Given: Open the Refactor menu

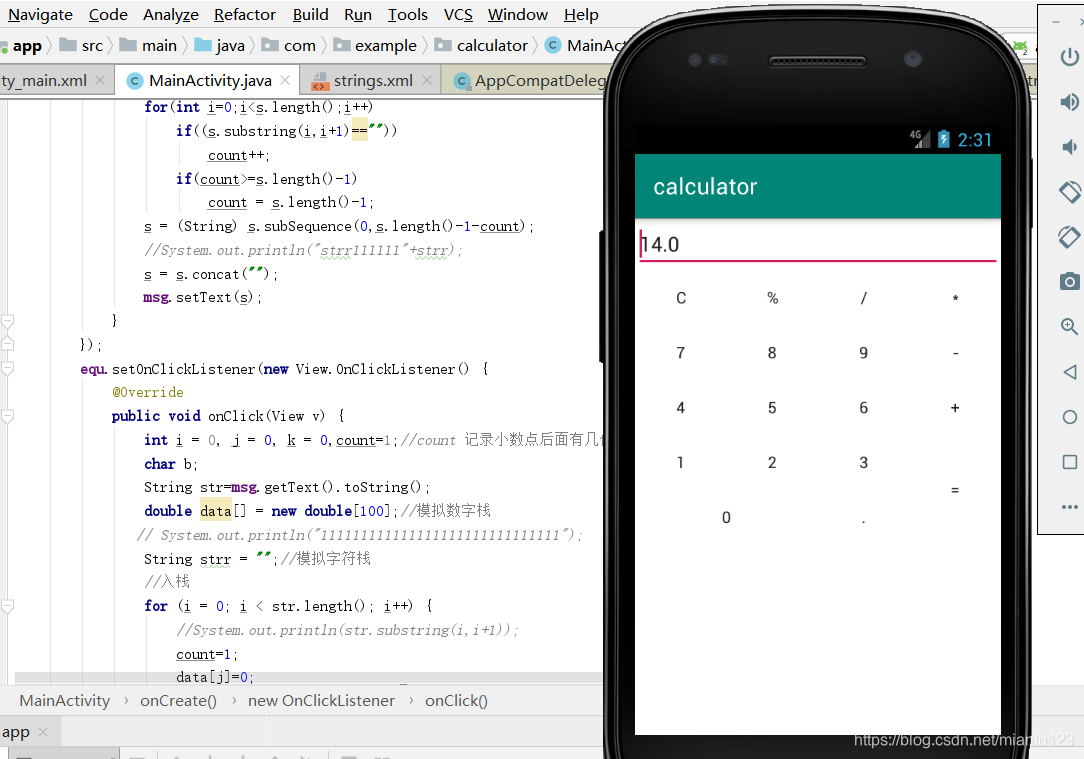Looking at the screenshot, I should [245, 15].
